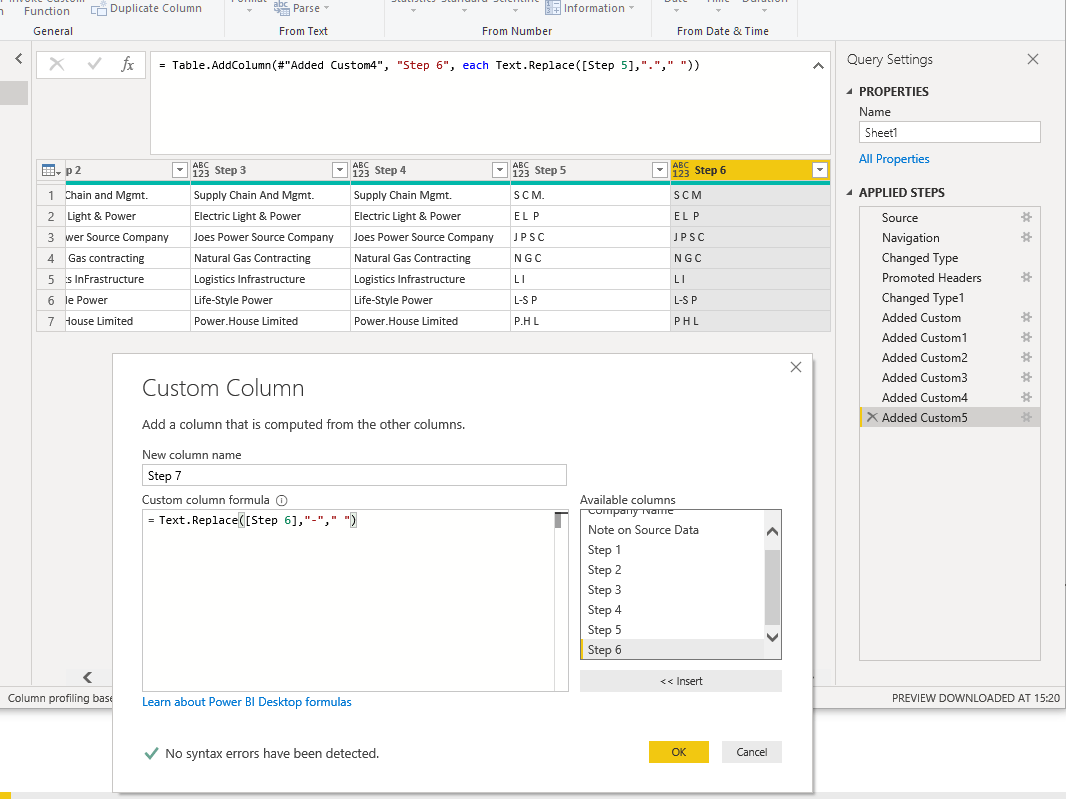Select Step 5 in Available columns list
Image resolution: width=1066 pixels, height=799 pixels.
(x=605, y=630)
